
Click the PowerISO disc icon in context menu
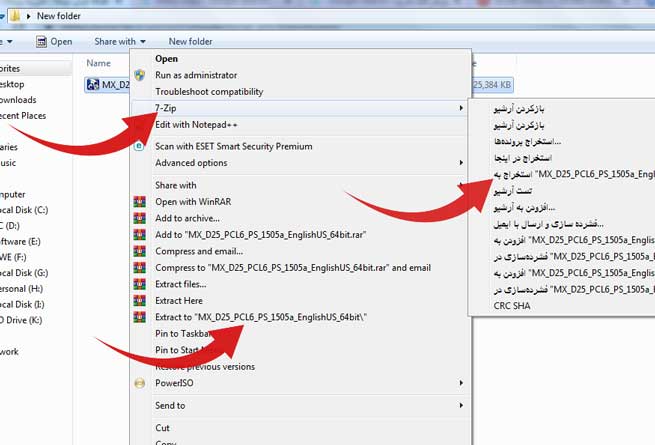tap(140, 383)
